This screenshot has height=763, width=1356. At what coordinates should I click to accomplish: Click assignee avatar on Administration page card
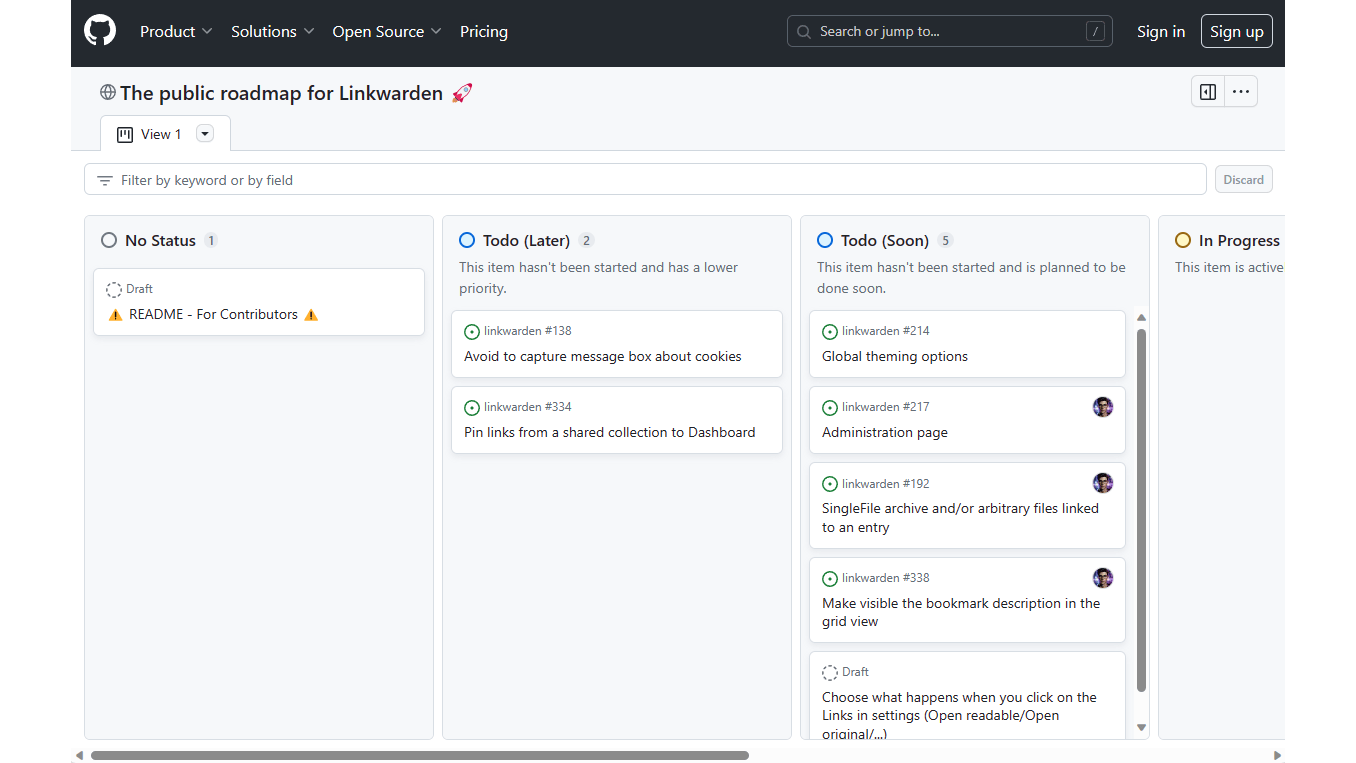click(x=1103, y=407)
